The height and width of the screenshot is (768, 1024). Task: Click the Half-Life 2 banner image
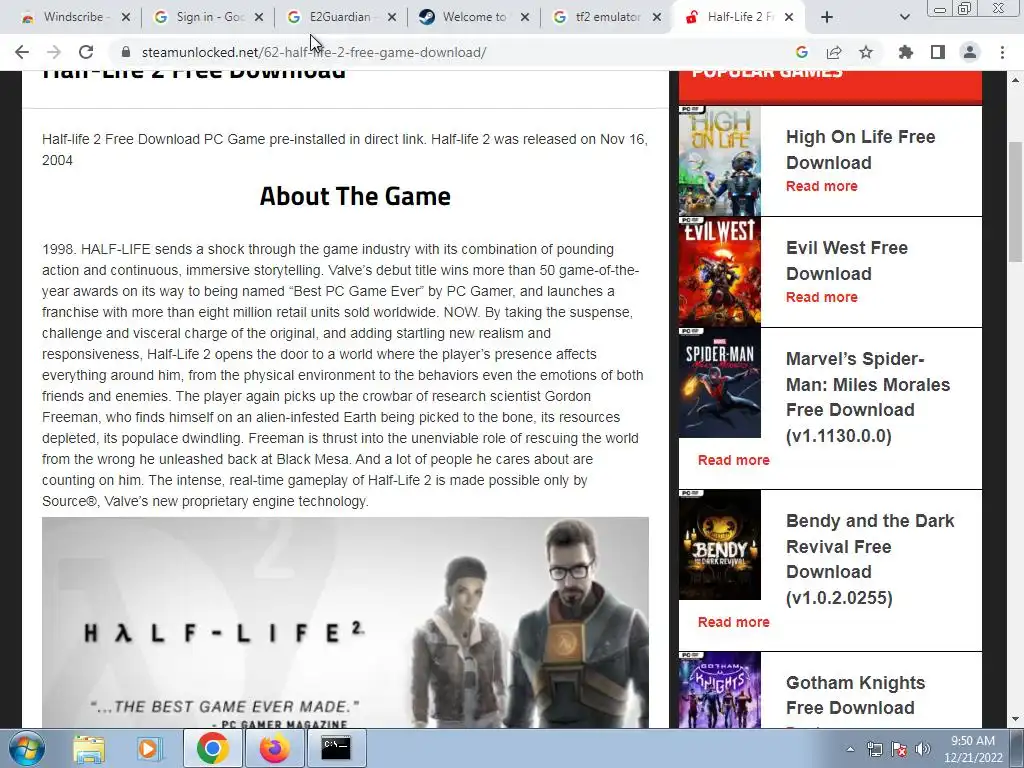[345, 622]
